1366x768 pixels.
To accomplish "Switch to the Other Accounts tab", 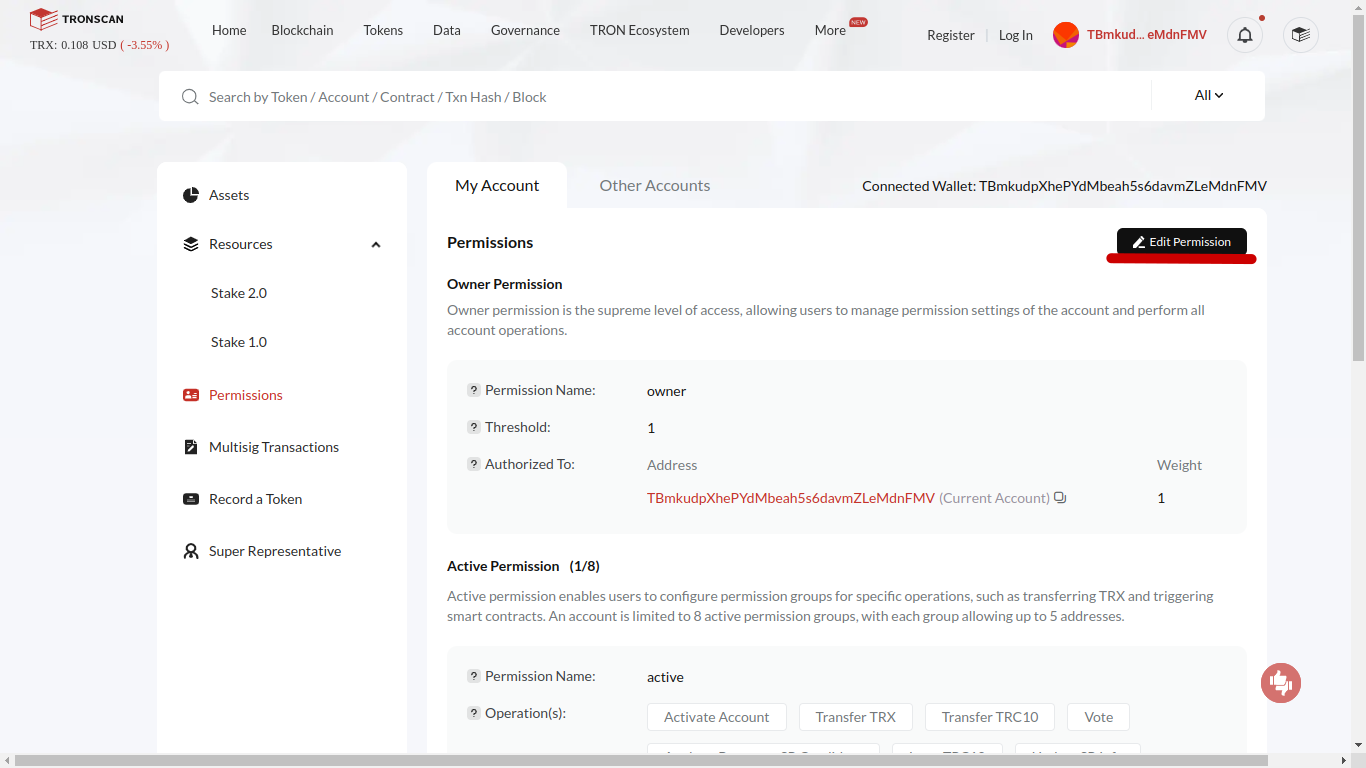I will [x=655, y=185].
